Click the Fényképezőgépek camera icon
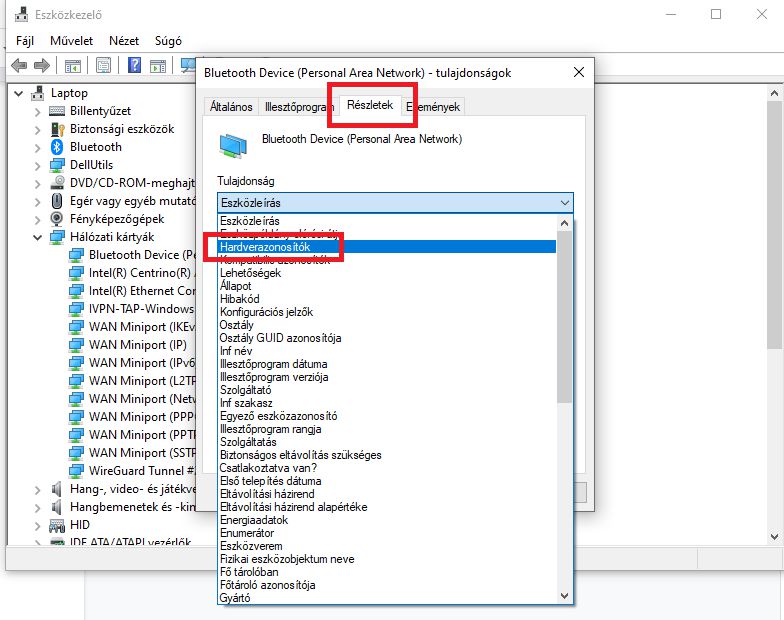Viewport: 784px width, 620px height. (x=58, y=219)
